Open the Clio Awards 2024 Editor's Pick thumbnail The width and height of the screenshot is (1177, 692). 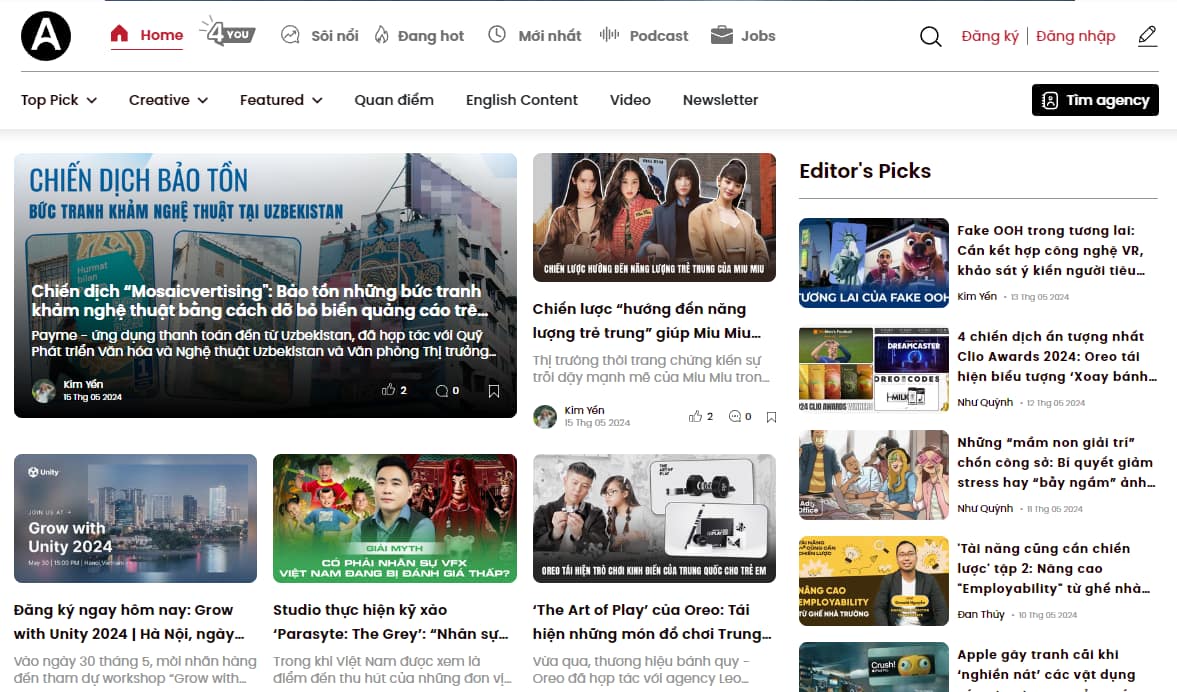(874, 369)
